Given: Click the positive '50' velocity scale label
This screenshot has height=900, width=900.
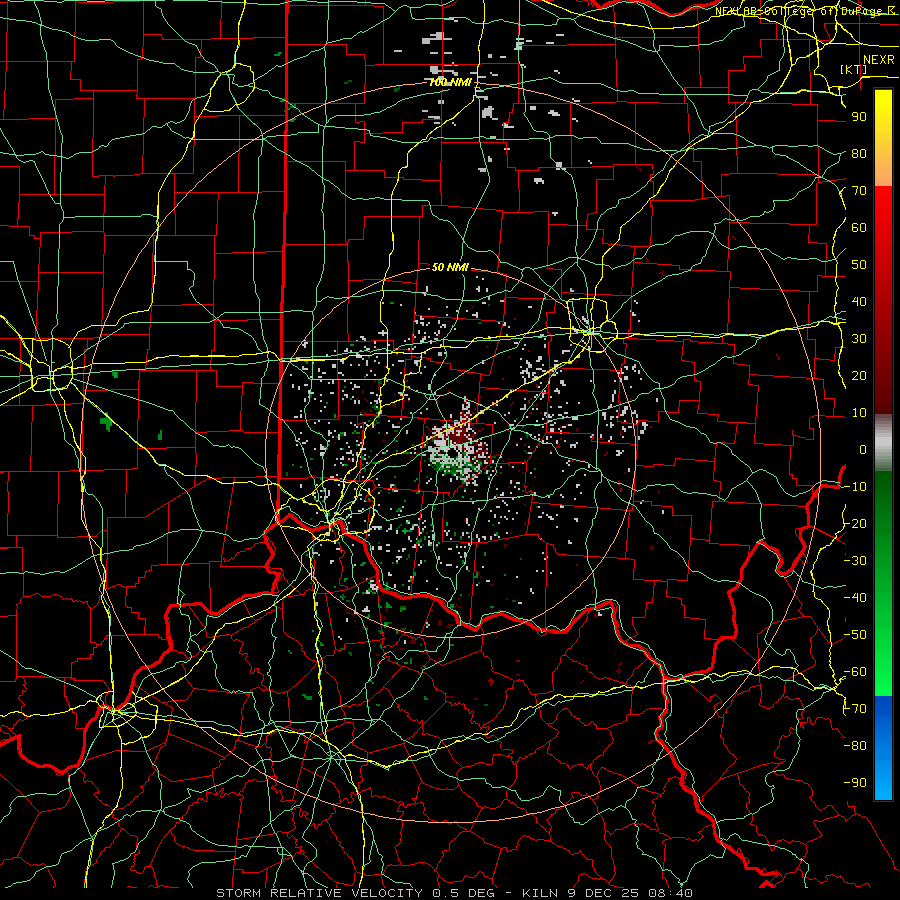Looking at the screenshot, I should tap(859, 265).
